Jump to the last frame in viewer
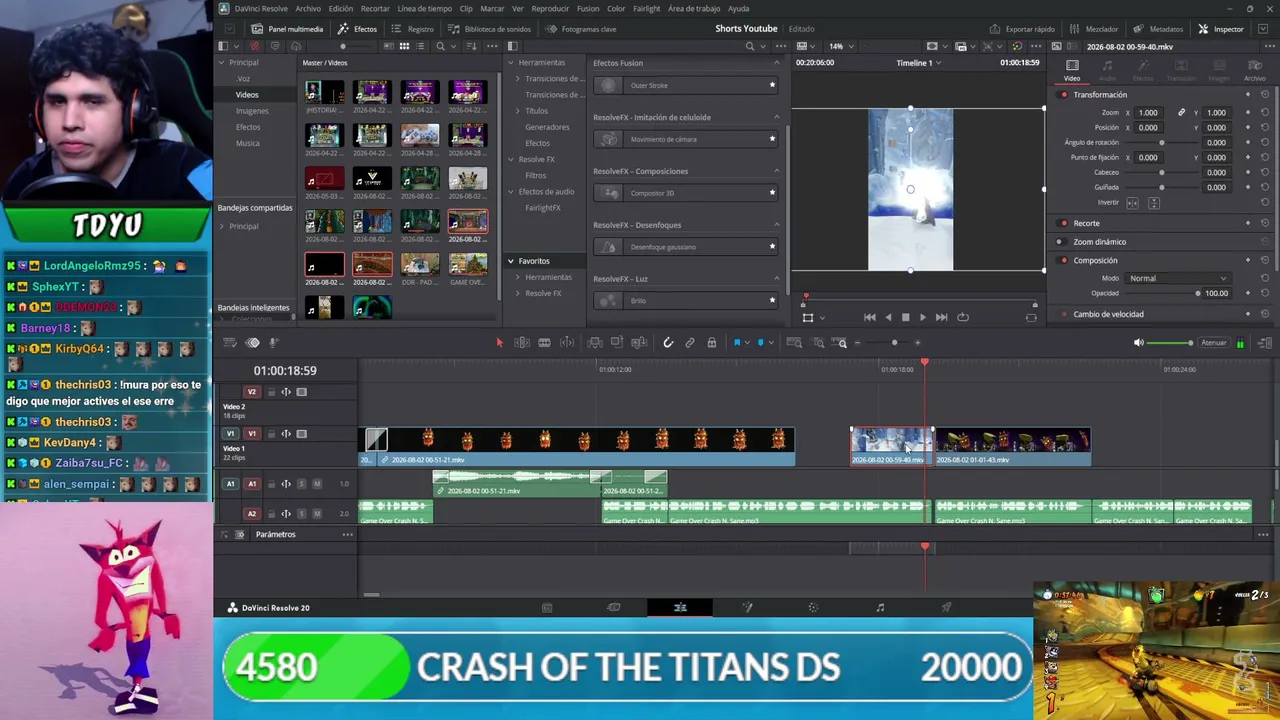 pyautogui.click(x=941, y=317)
